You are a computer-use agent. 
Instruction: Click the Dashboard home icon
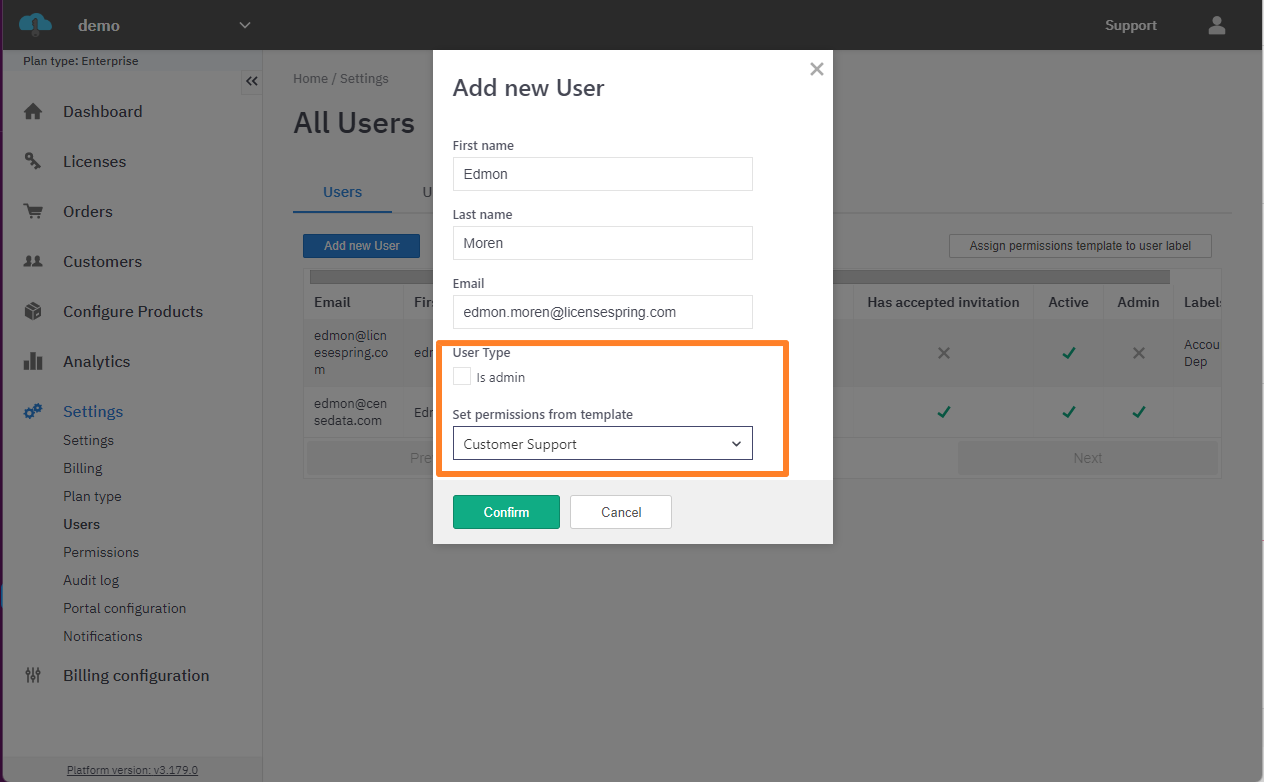click(33, 112)
